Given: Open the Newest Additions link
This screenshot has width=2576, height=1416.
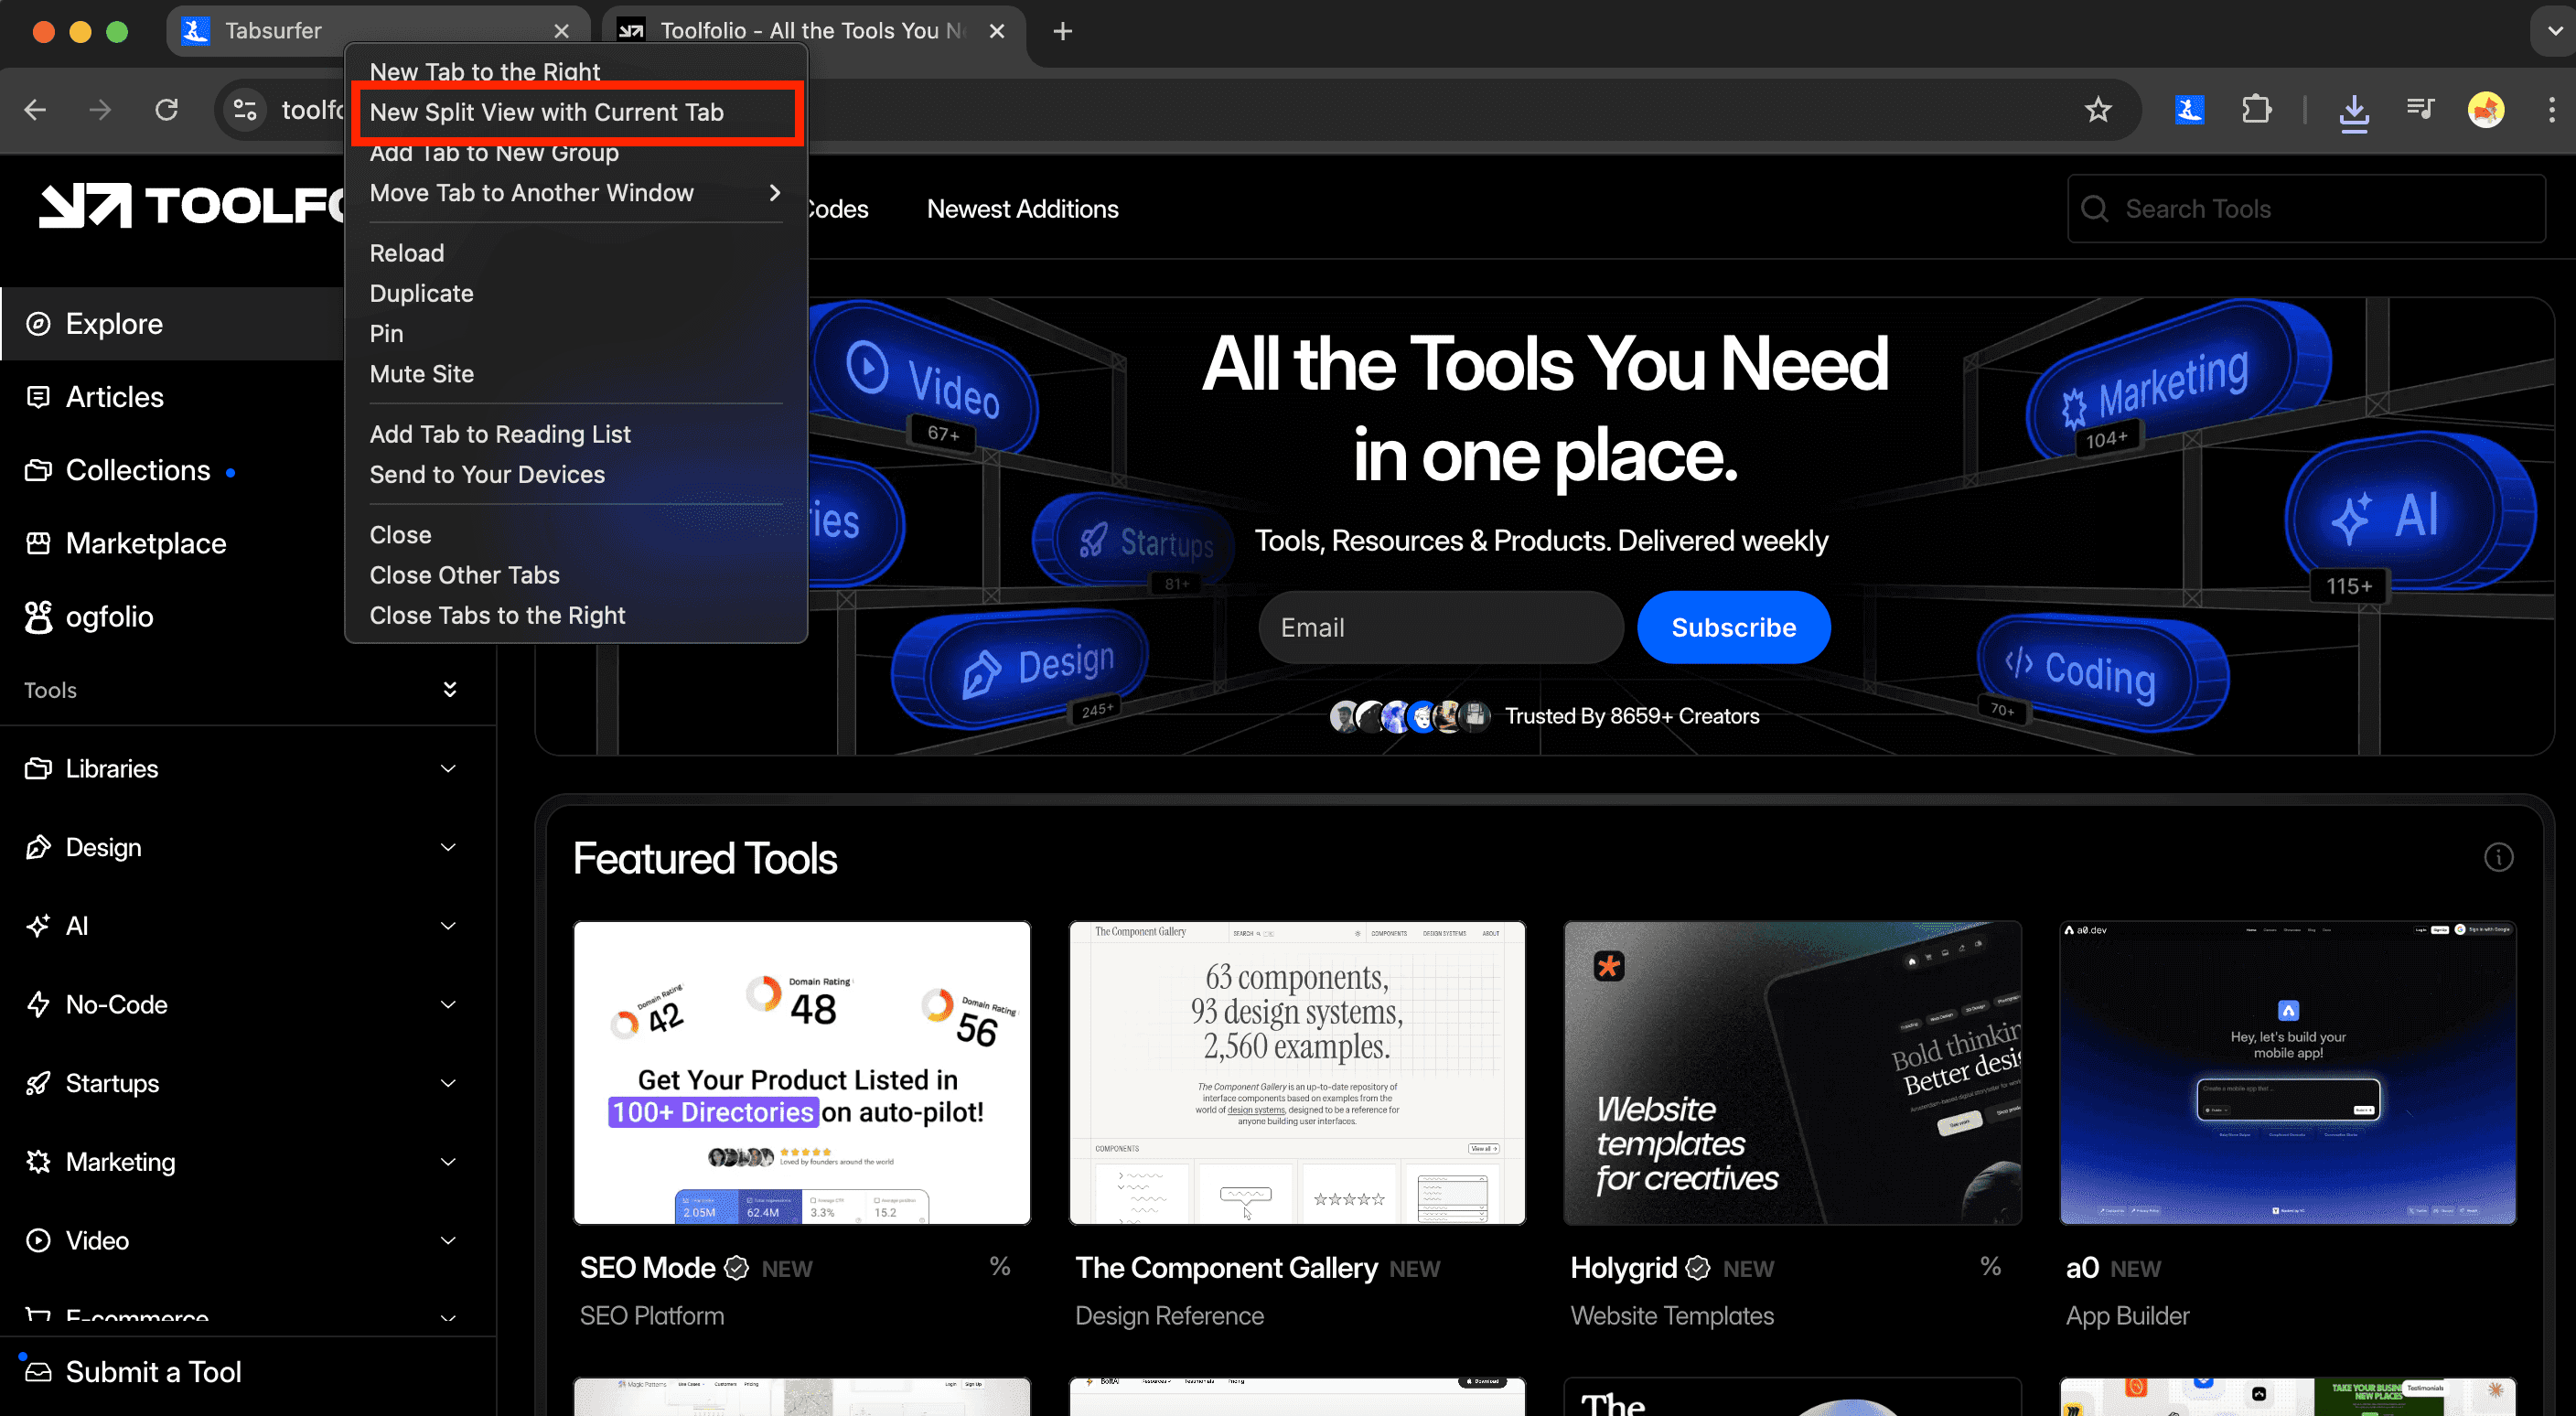Looking at the screenshot, I should [x=1022, y=209].
